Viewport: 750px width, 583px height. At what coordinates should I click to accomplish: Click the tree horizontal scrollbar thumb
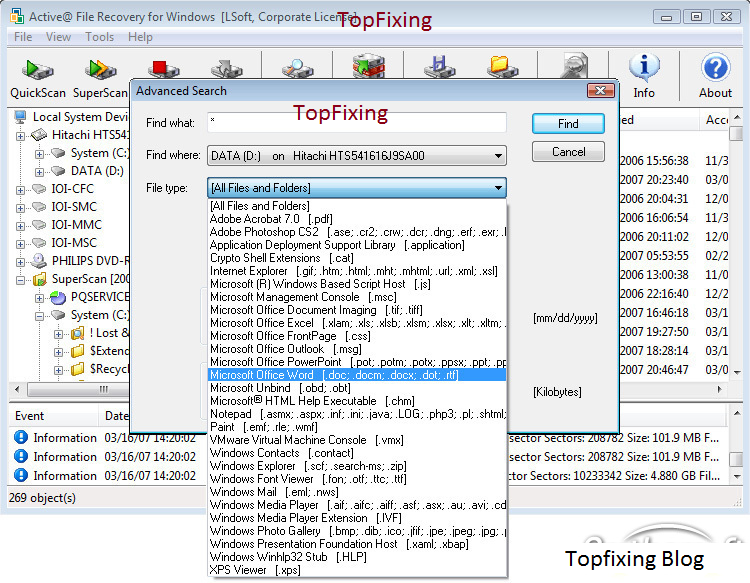click(78, 390)
